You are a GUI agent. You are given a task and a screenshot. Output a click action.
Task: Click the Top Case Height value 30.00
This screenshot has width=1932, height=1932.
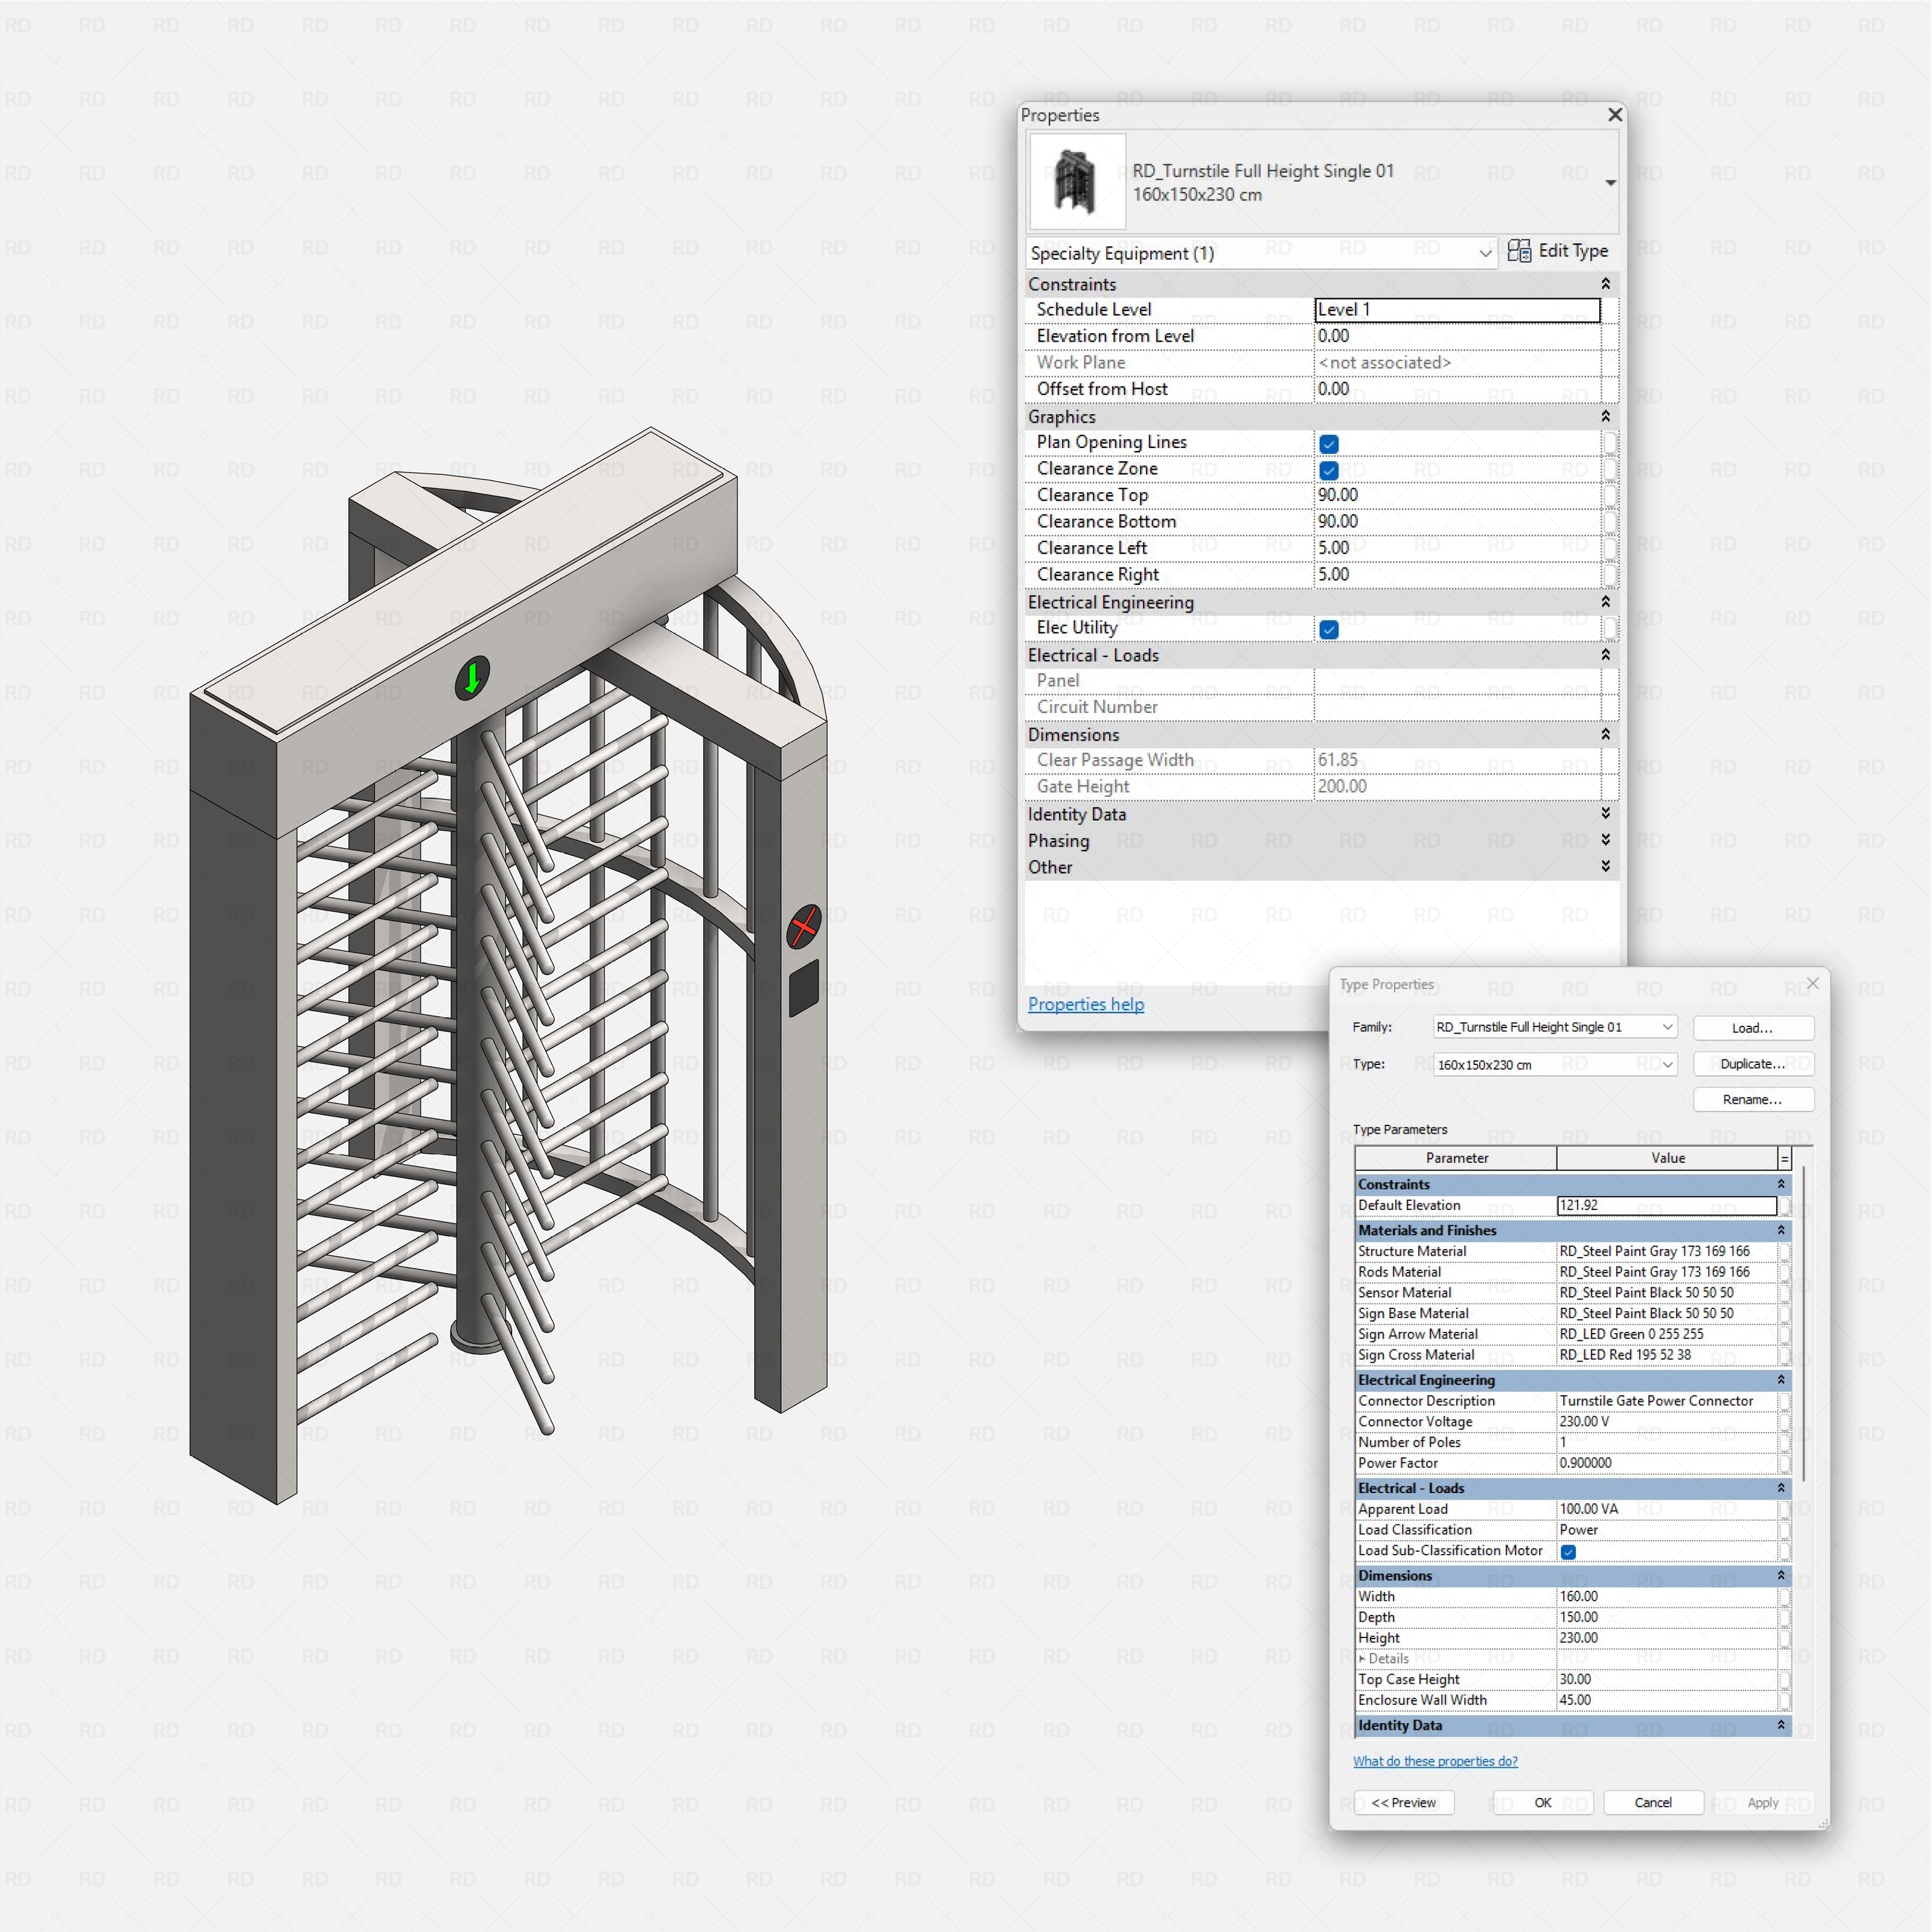(x=1666, y=1680)
